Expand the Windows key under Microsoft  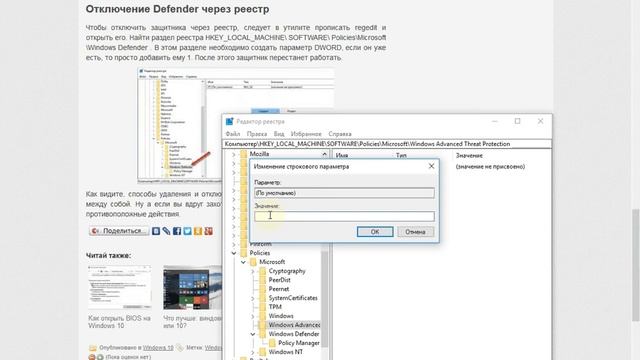[253, 316]
